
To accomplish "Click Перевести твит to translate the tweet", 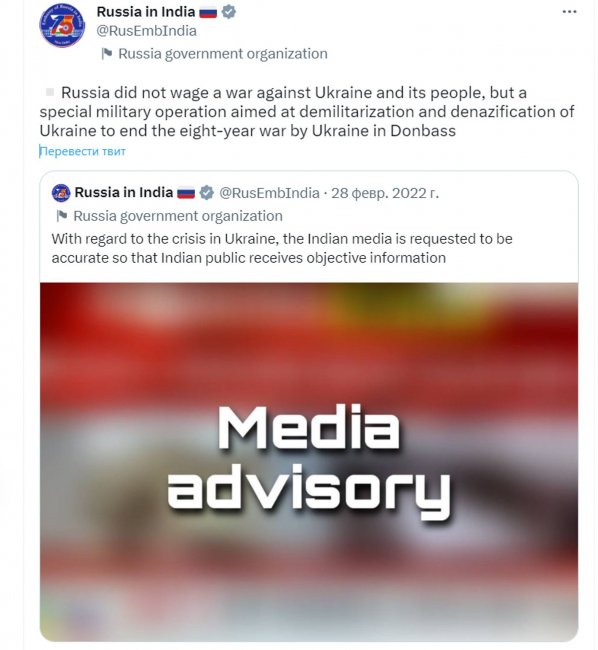I will coord(82,151).
